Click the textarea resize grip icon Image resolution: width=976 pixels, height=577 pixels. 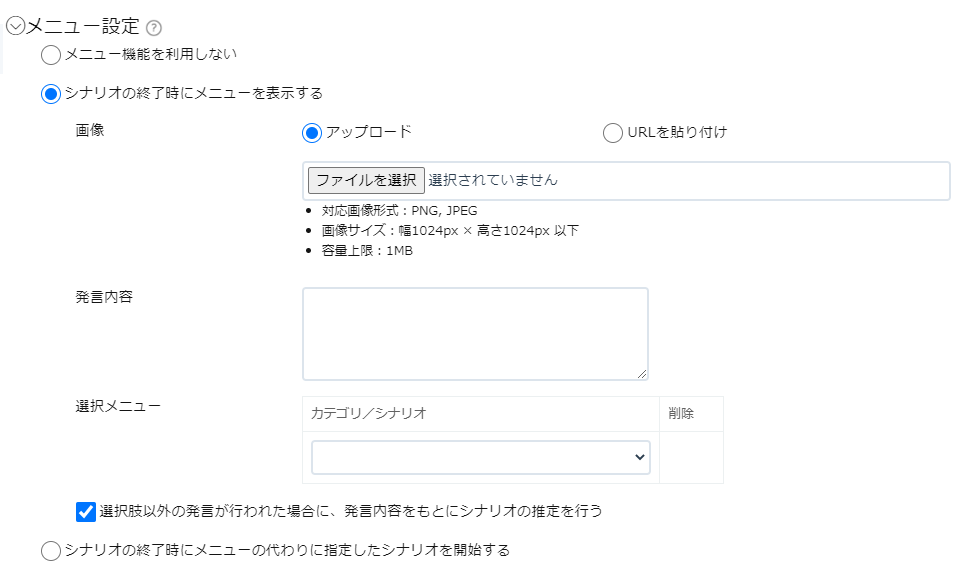pos(642,373)
